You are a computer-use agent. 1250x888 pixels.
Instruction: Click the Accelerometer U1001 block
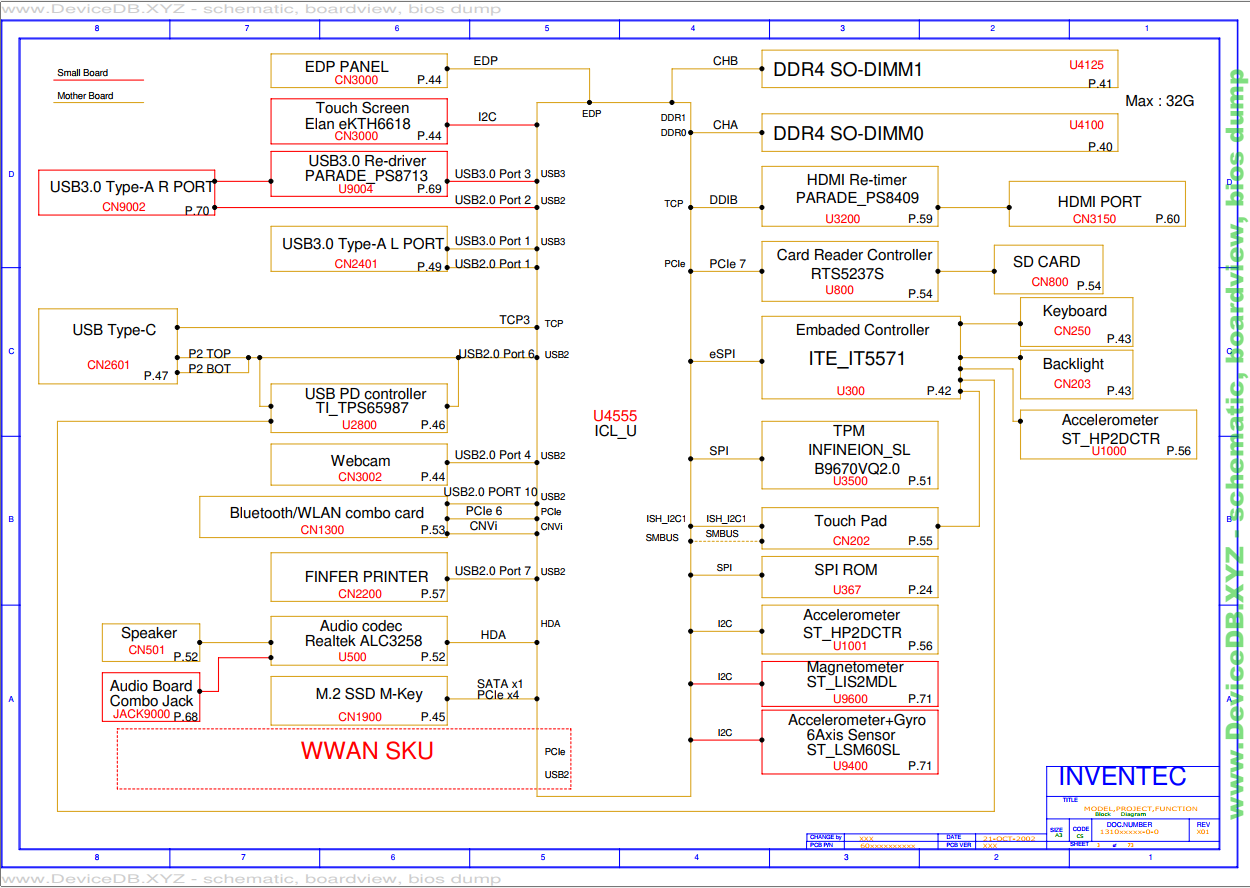coord(850,630)
